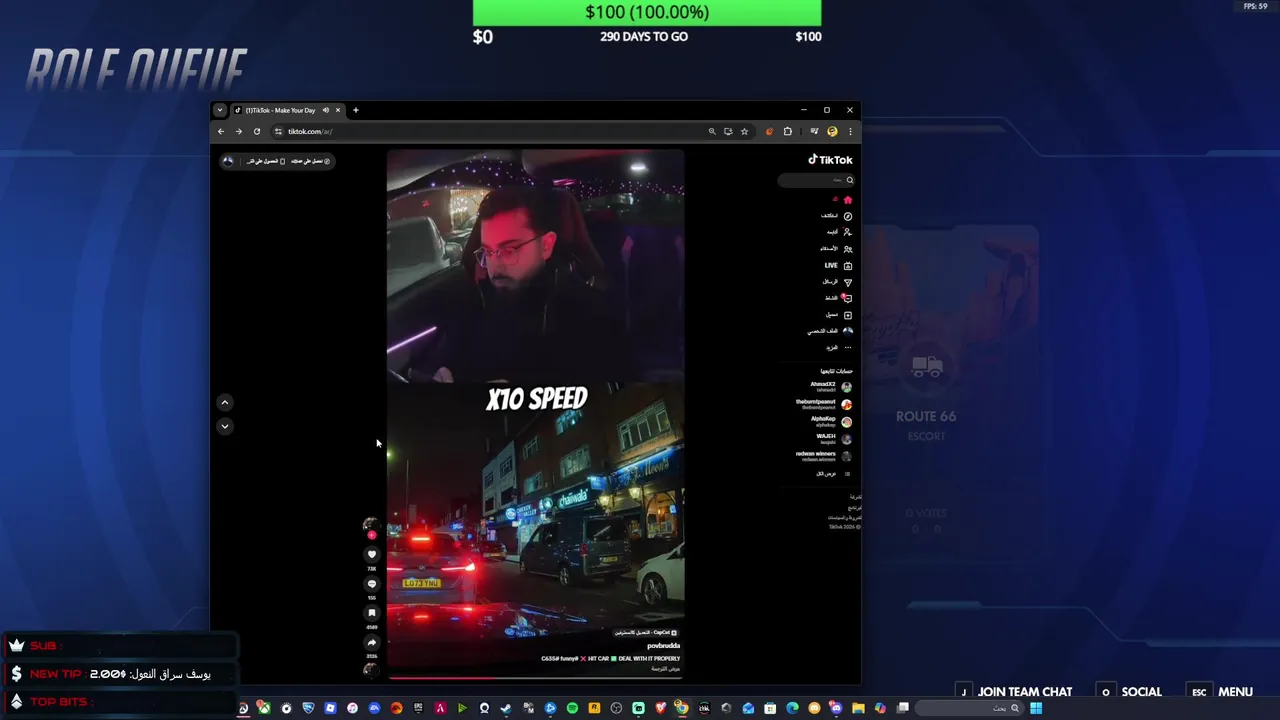Open the povbrudda creator name

tap(663, 646)
